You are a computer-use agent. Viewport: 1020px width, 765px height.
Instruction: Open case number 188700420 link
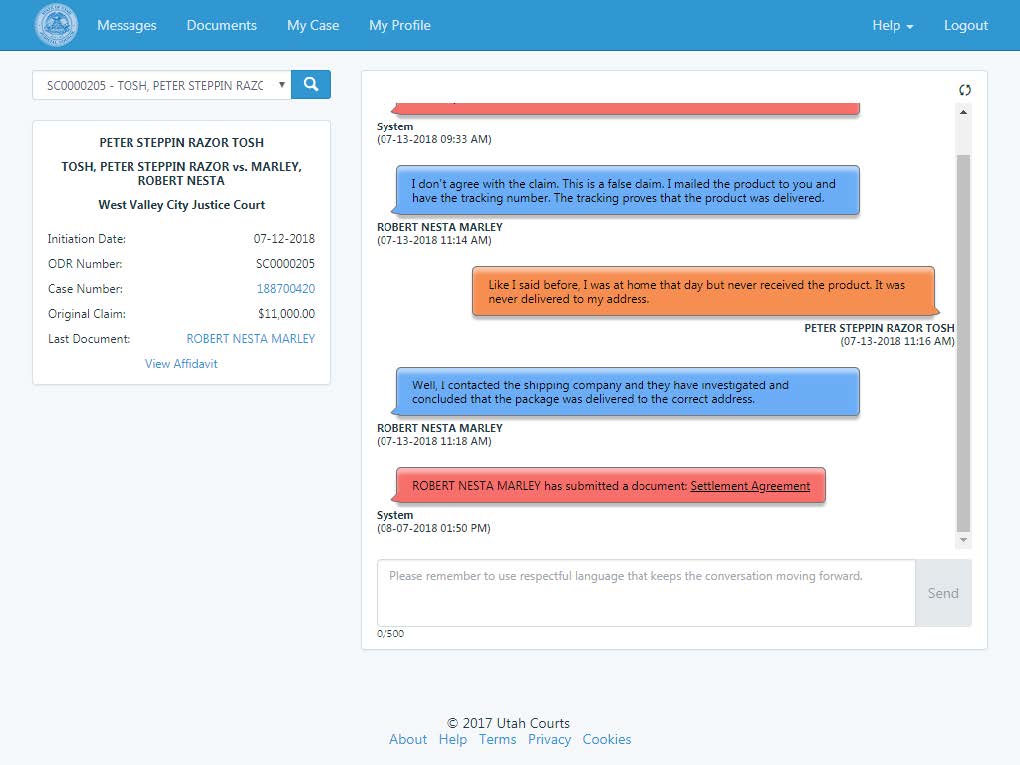pos(285,289)
